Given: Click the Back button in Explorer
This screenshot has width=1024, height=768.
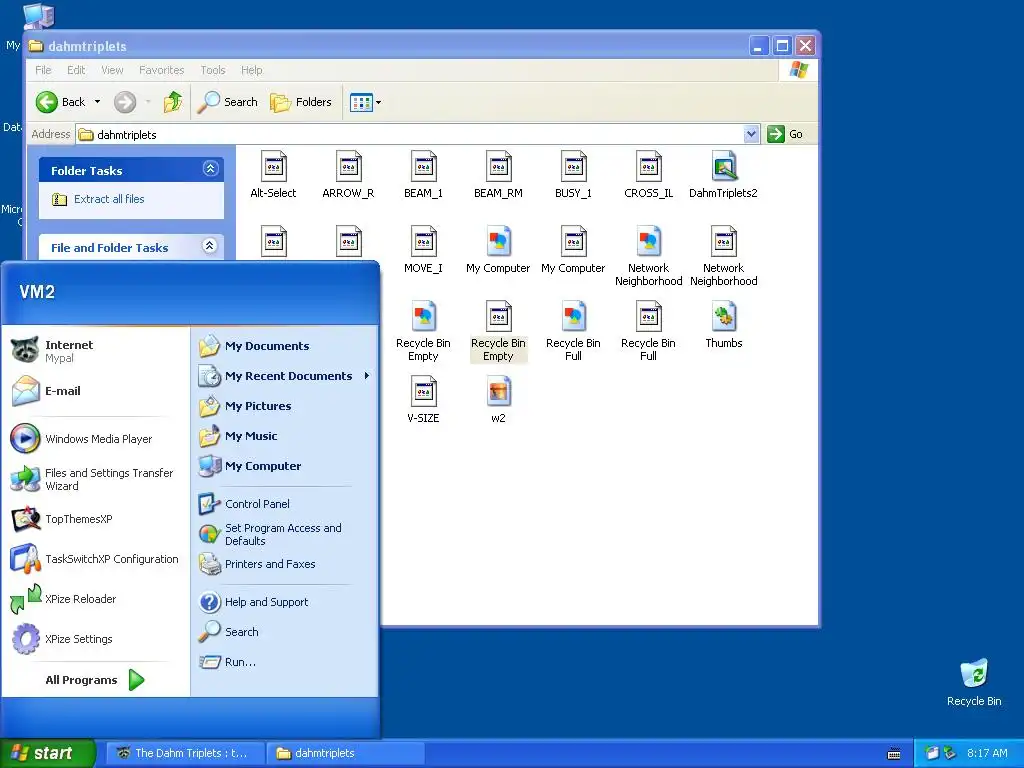Looking at the screenshot, I should 60,102.
